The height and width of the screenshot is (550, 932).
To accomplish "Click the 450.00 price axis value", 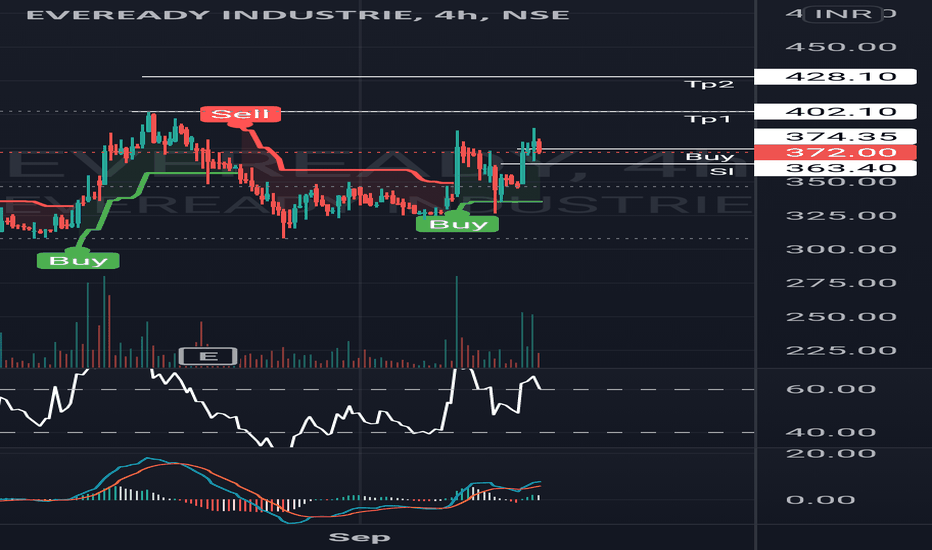I will (x=841, y=47).
